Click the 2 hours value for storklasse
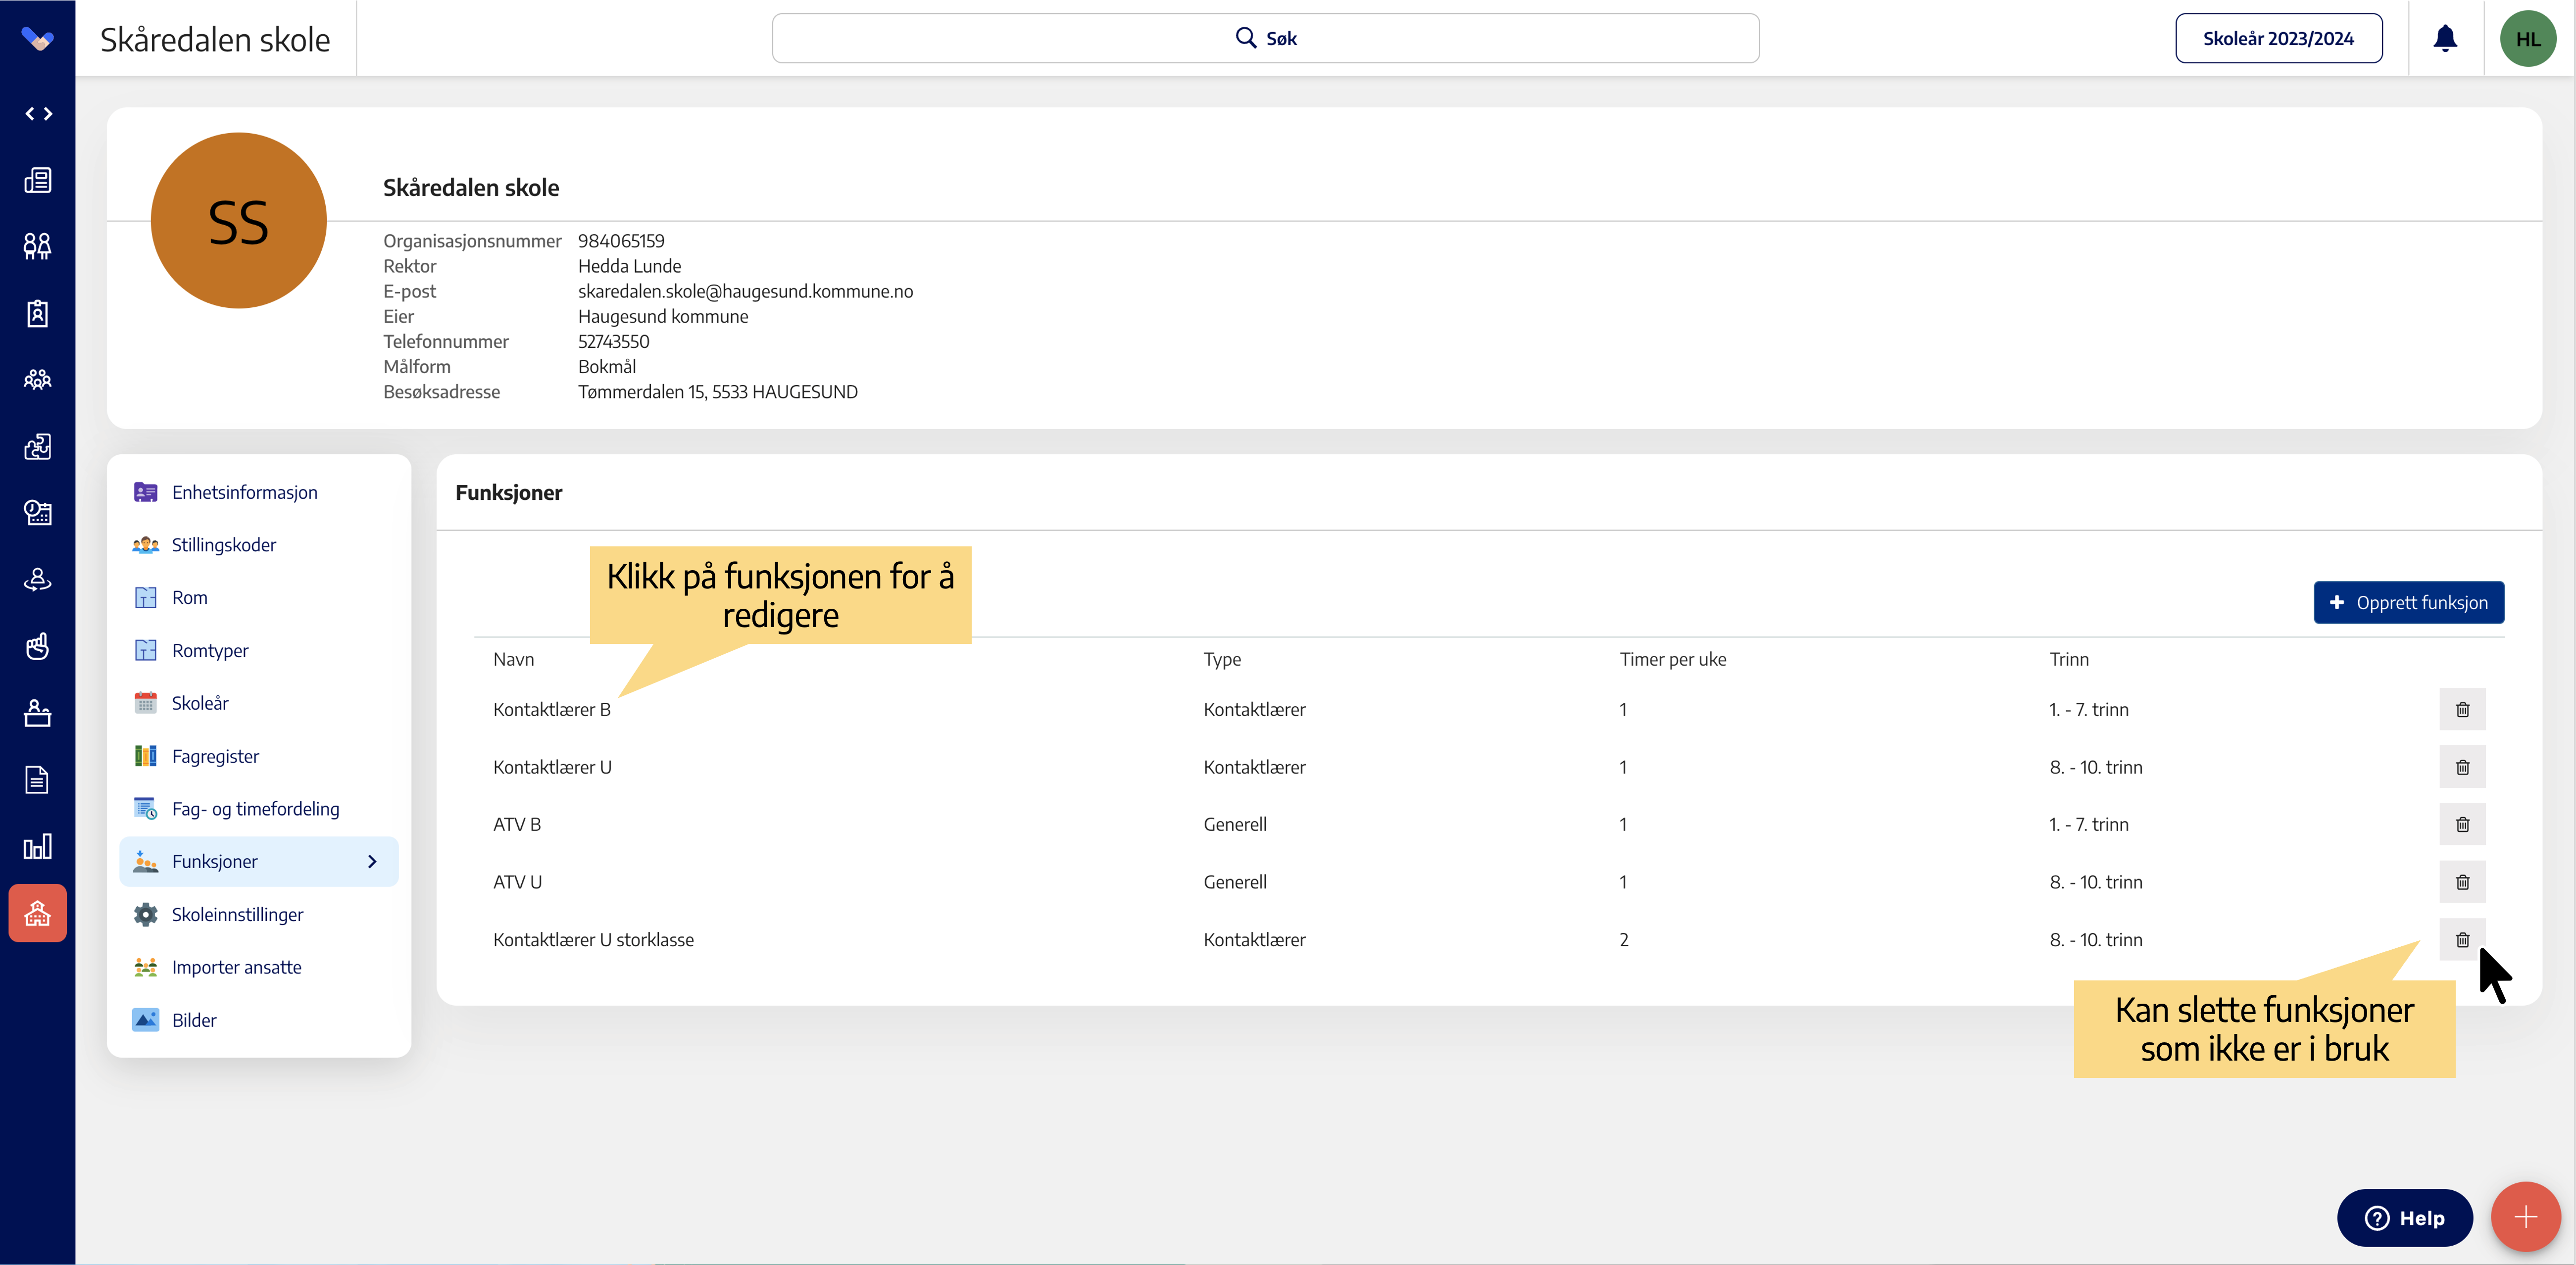Screen dimensions: 2576x1265 1623,939
